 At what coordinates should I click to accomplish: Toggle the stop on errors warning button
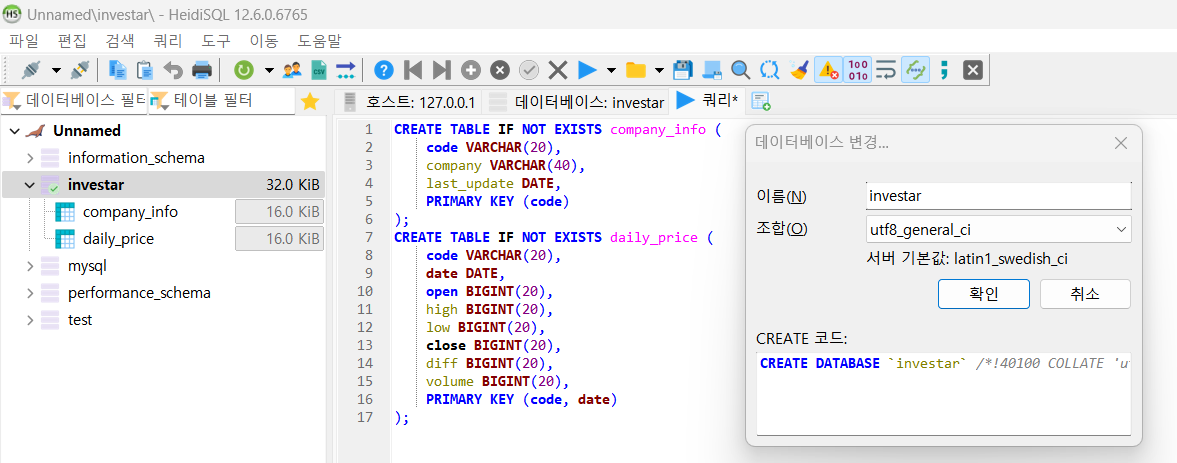(828, 70)
